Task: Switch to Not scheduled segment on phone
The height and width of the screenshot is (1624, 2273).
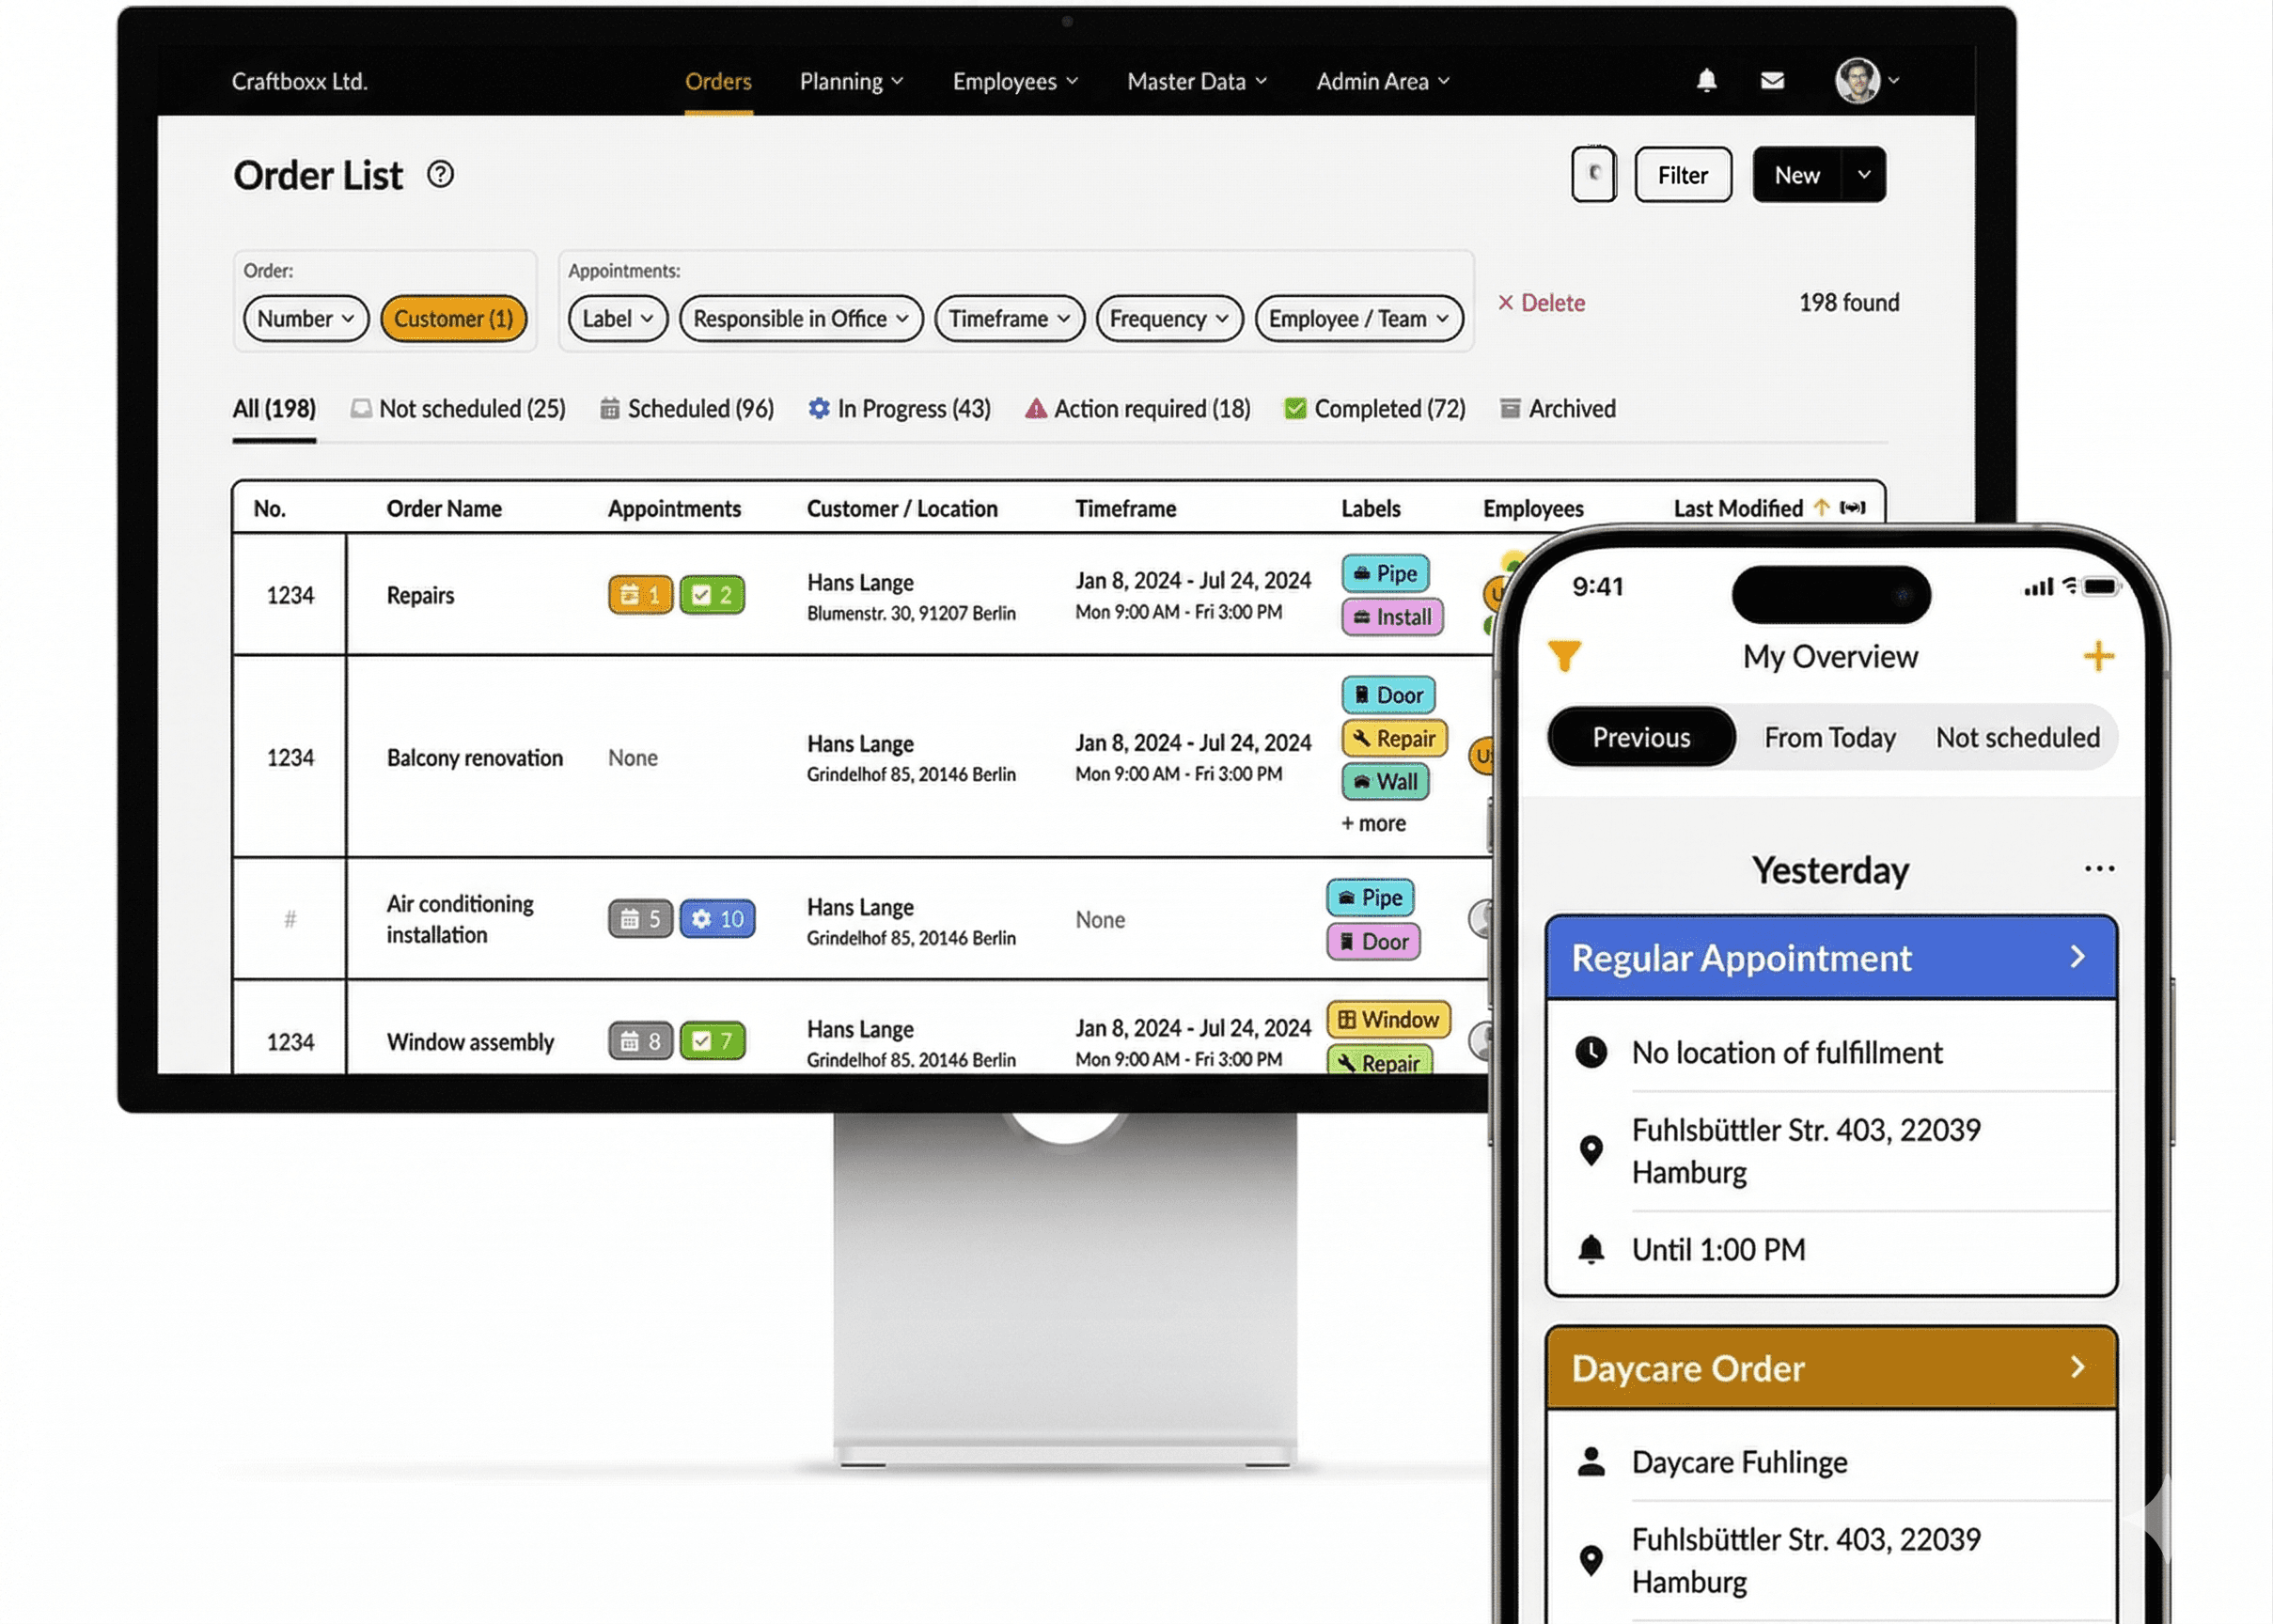Action: (2017, 737)
